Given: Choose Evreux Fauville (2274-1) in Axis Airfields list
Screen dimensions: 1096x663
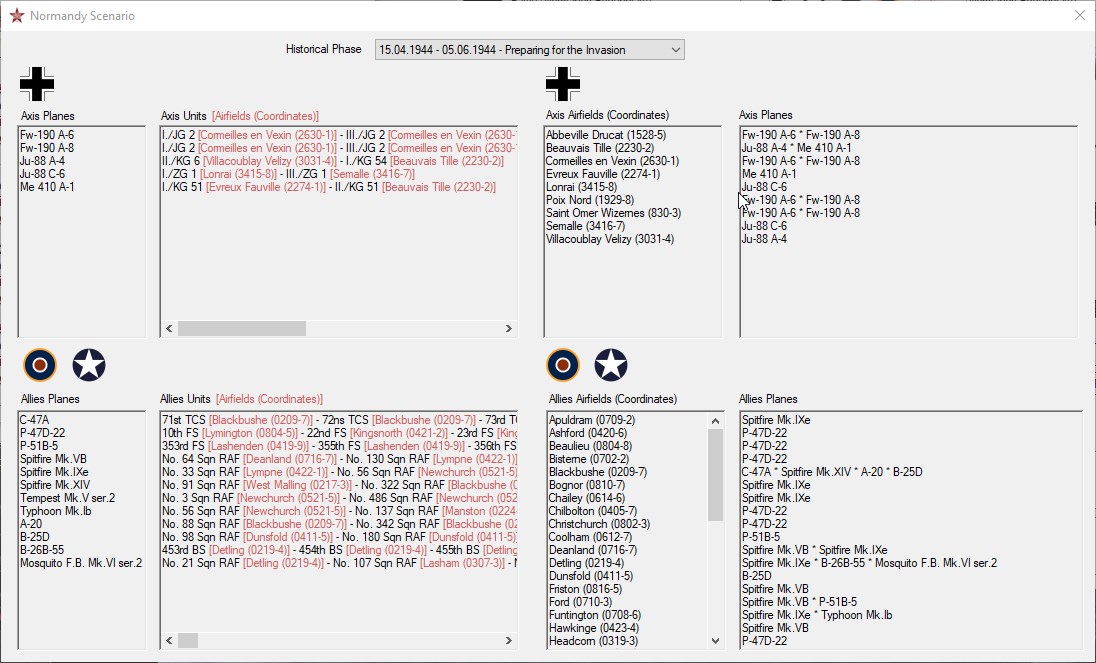Looking at the screenshot, I should 633,174.
